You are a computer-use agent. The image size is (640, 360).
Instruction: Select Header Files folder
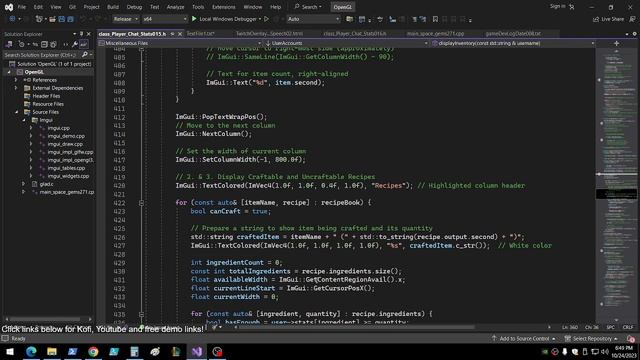(46, 96)
